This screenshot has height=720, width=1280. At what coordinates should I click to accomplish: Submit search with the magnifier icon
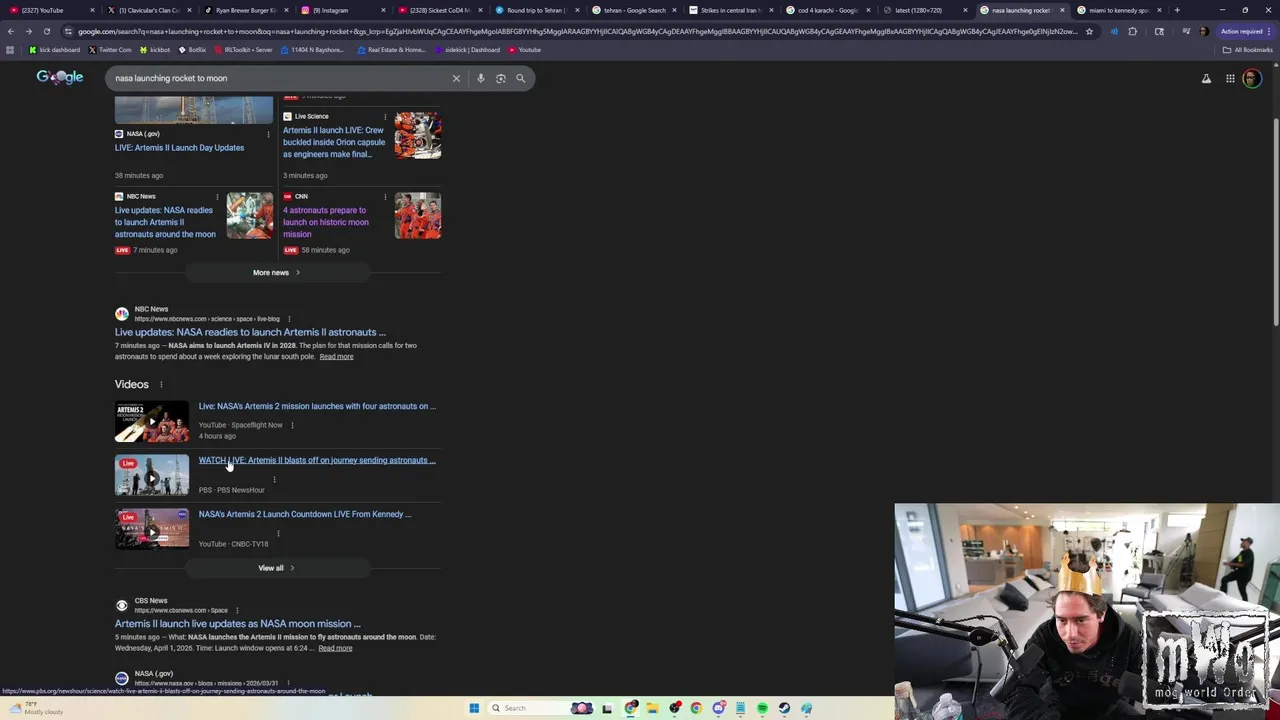coord(520,78)
